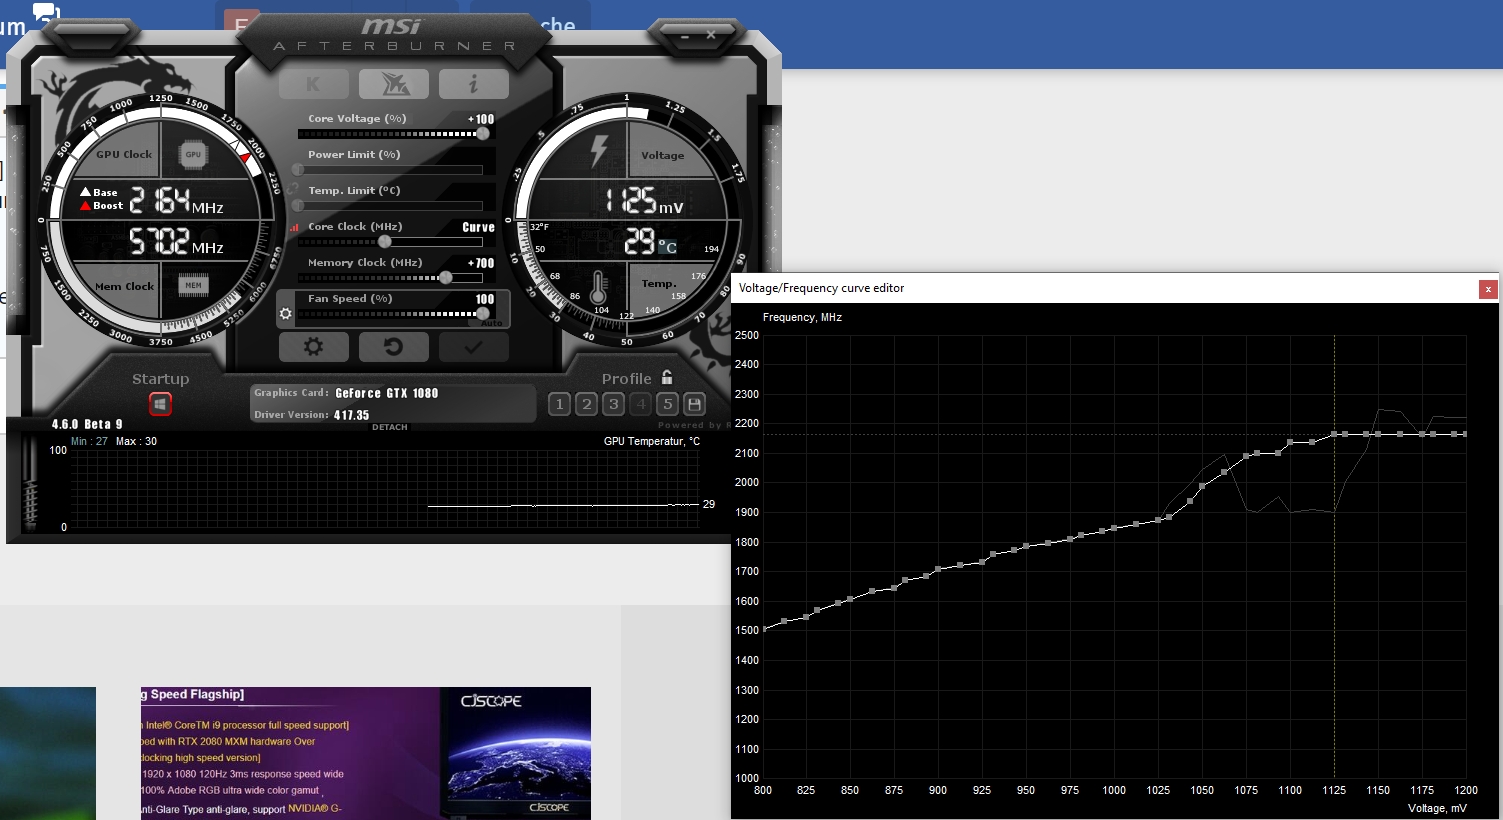
Task: Open the information (i) panel
Action: point(474,84)
